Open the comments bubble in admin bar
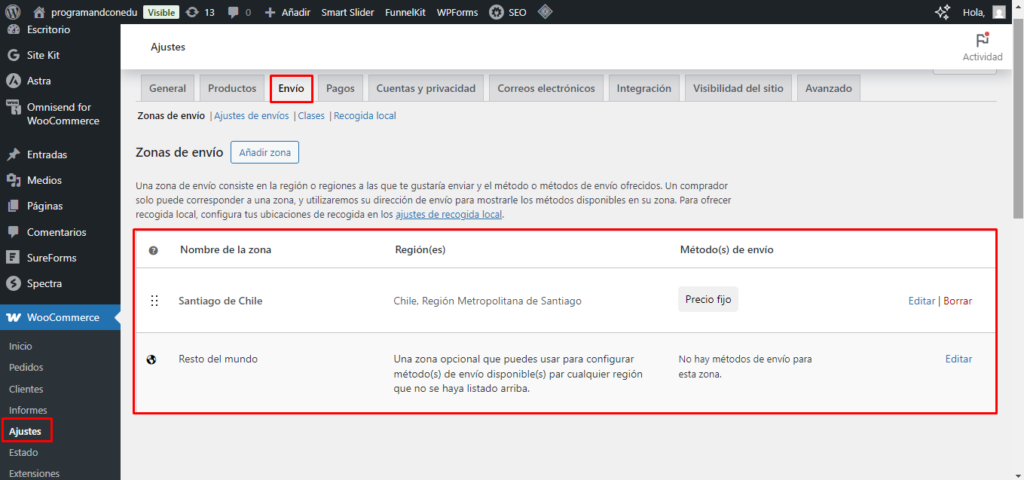 point(239,12)
